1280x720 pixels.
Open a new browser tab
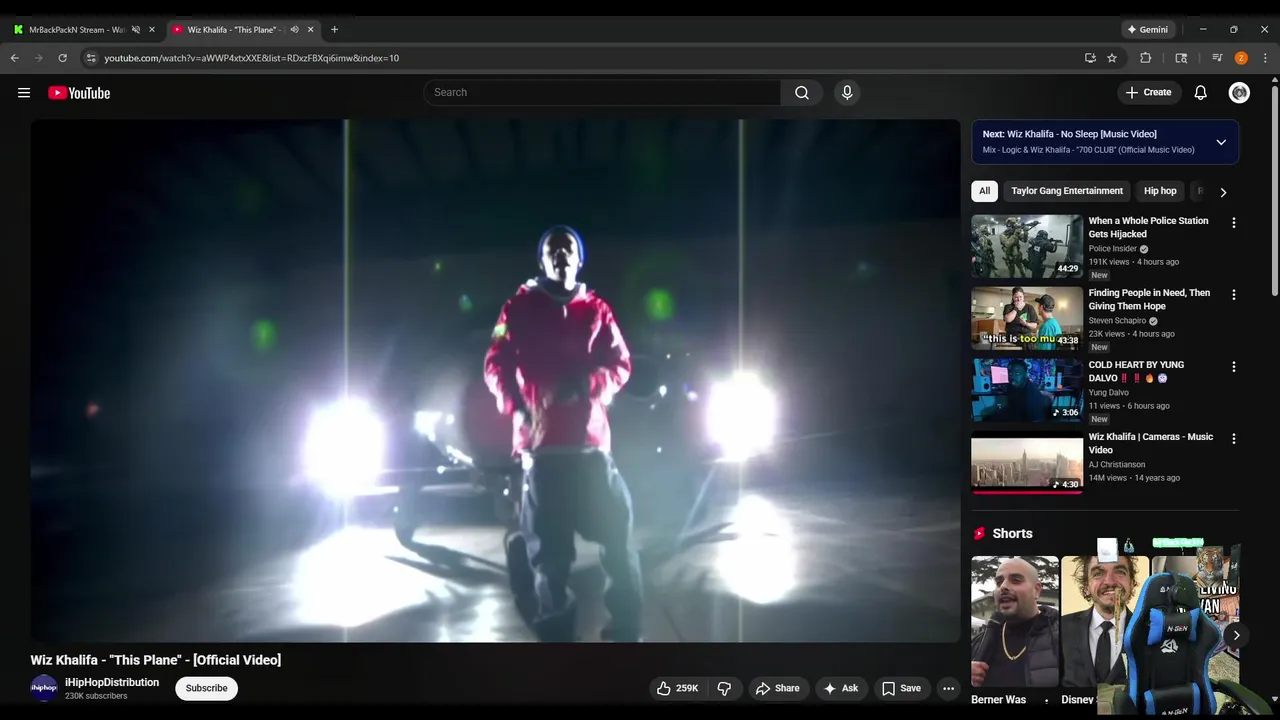[334, 30]
